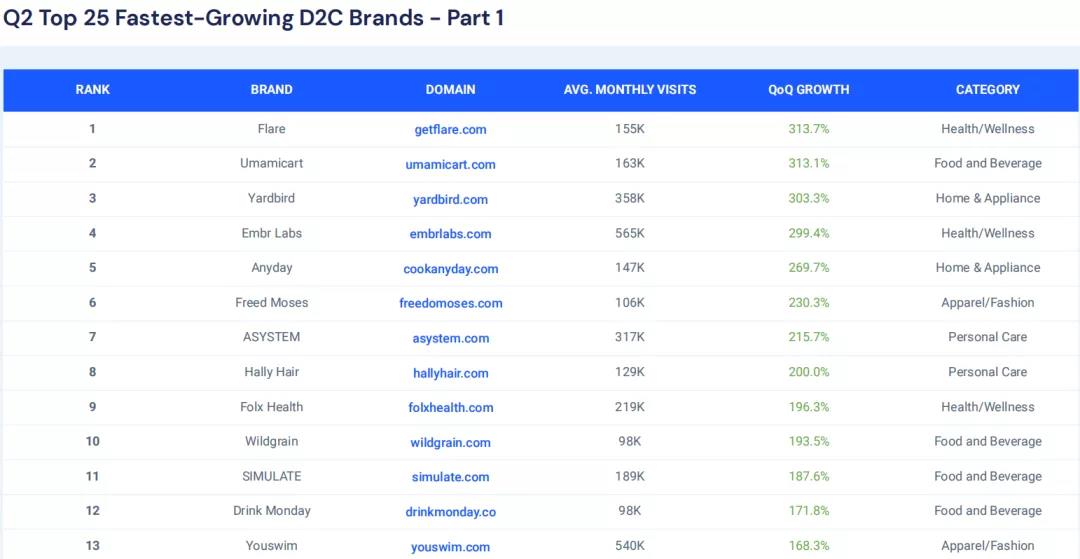The image size is (1080, 559).
Task: Open the drinkmonday.co link
Action: pyautogui.click(x=450, y=512)
